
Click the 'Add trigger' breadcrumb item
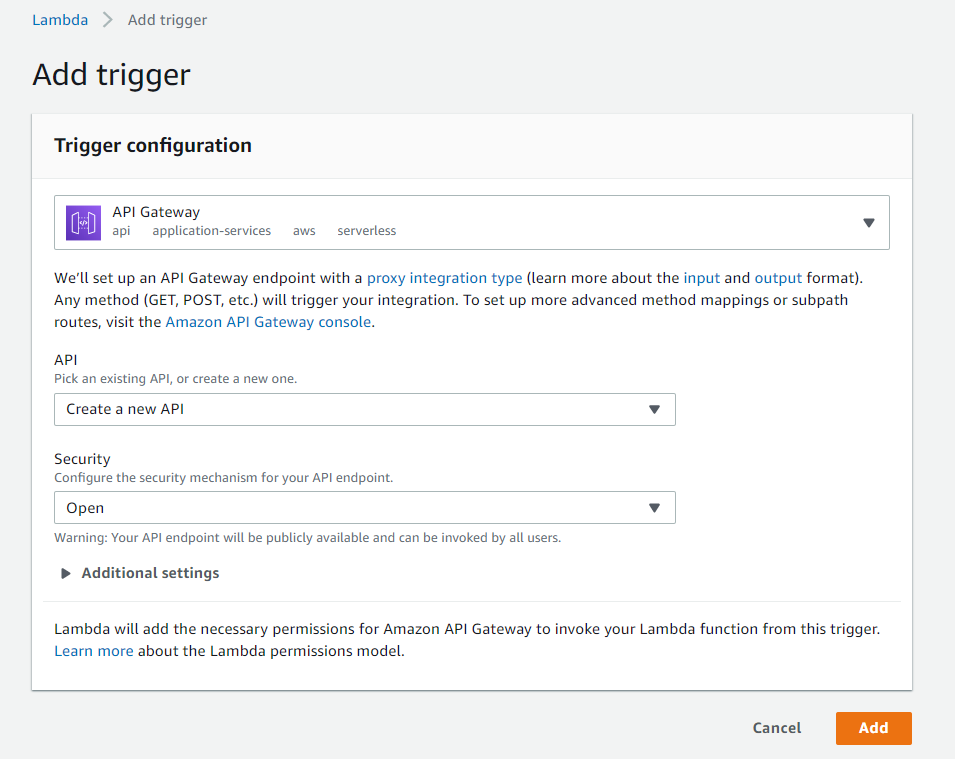coord(167,20)
